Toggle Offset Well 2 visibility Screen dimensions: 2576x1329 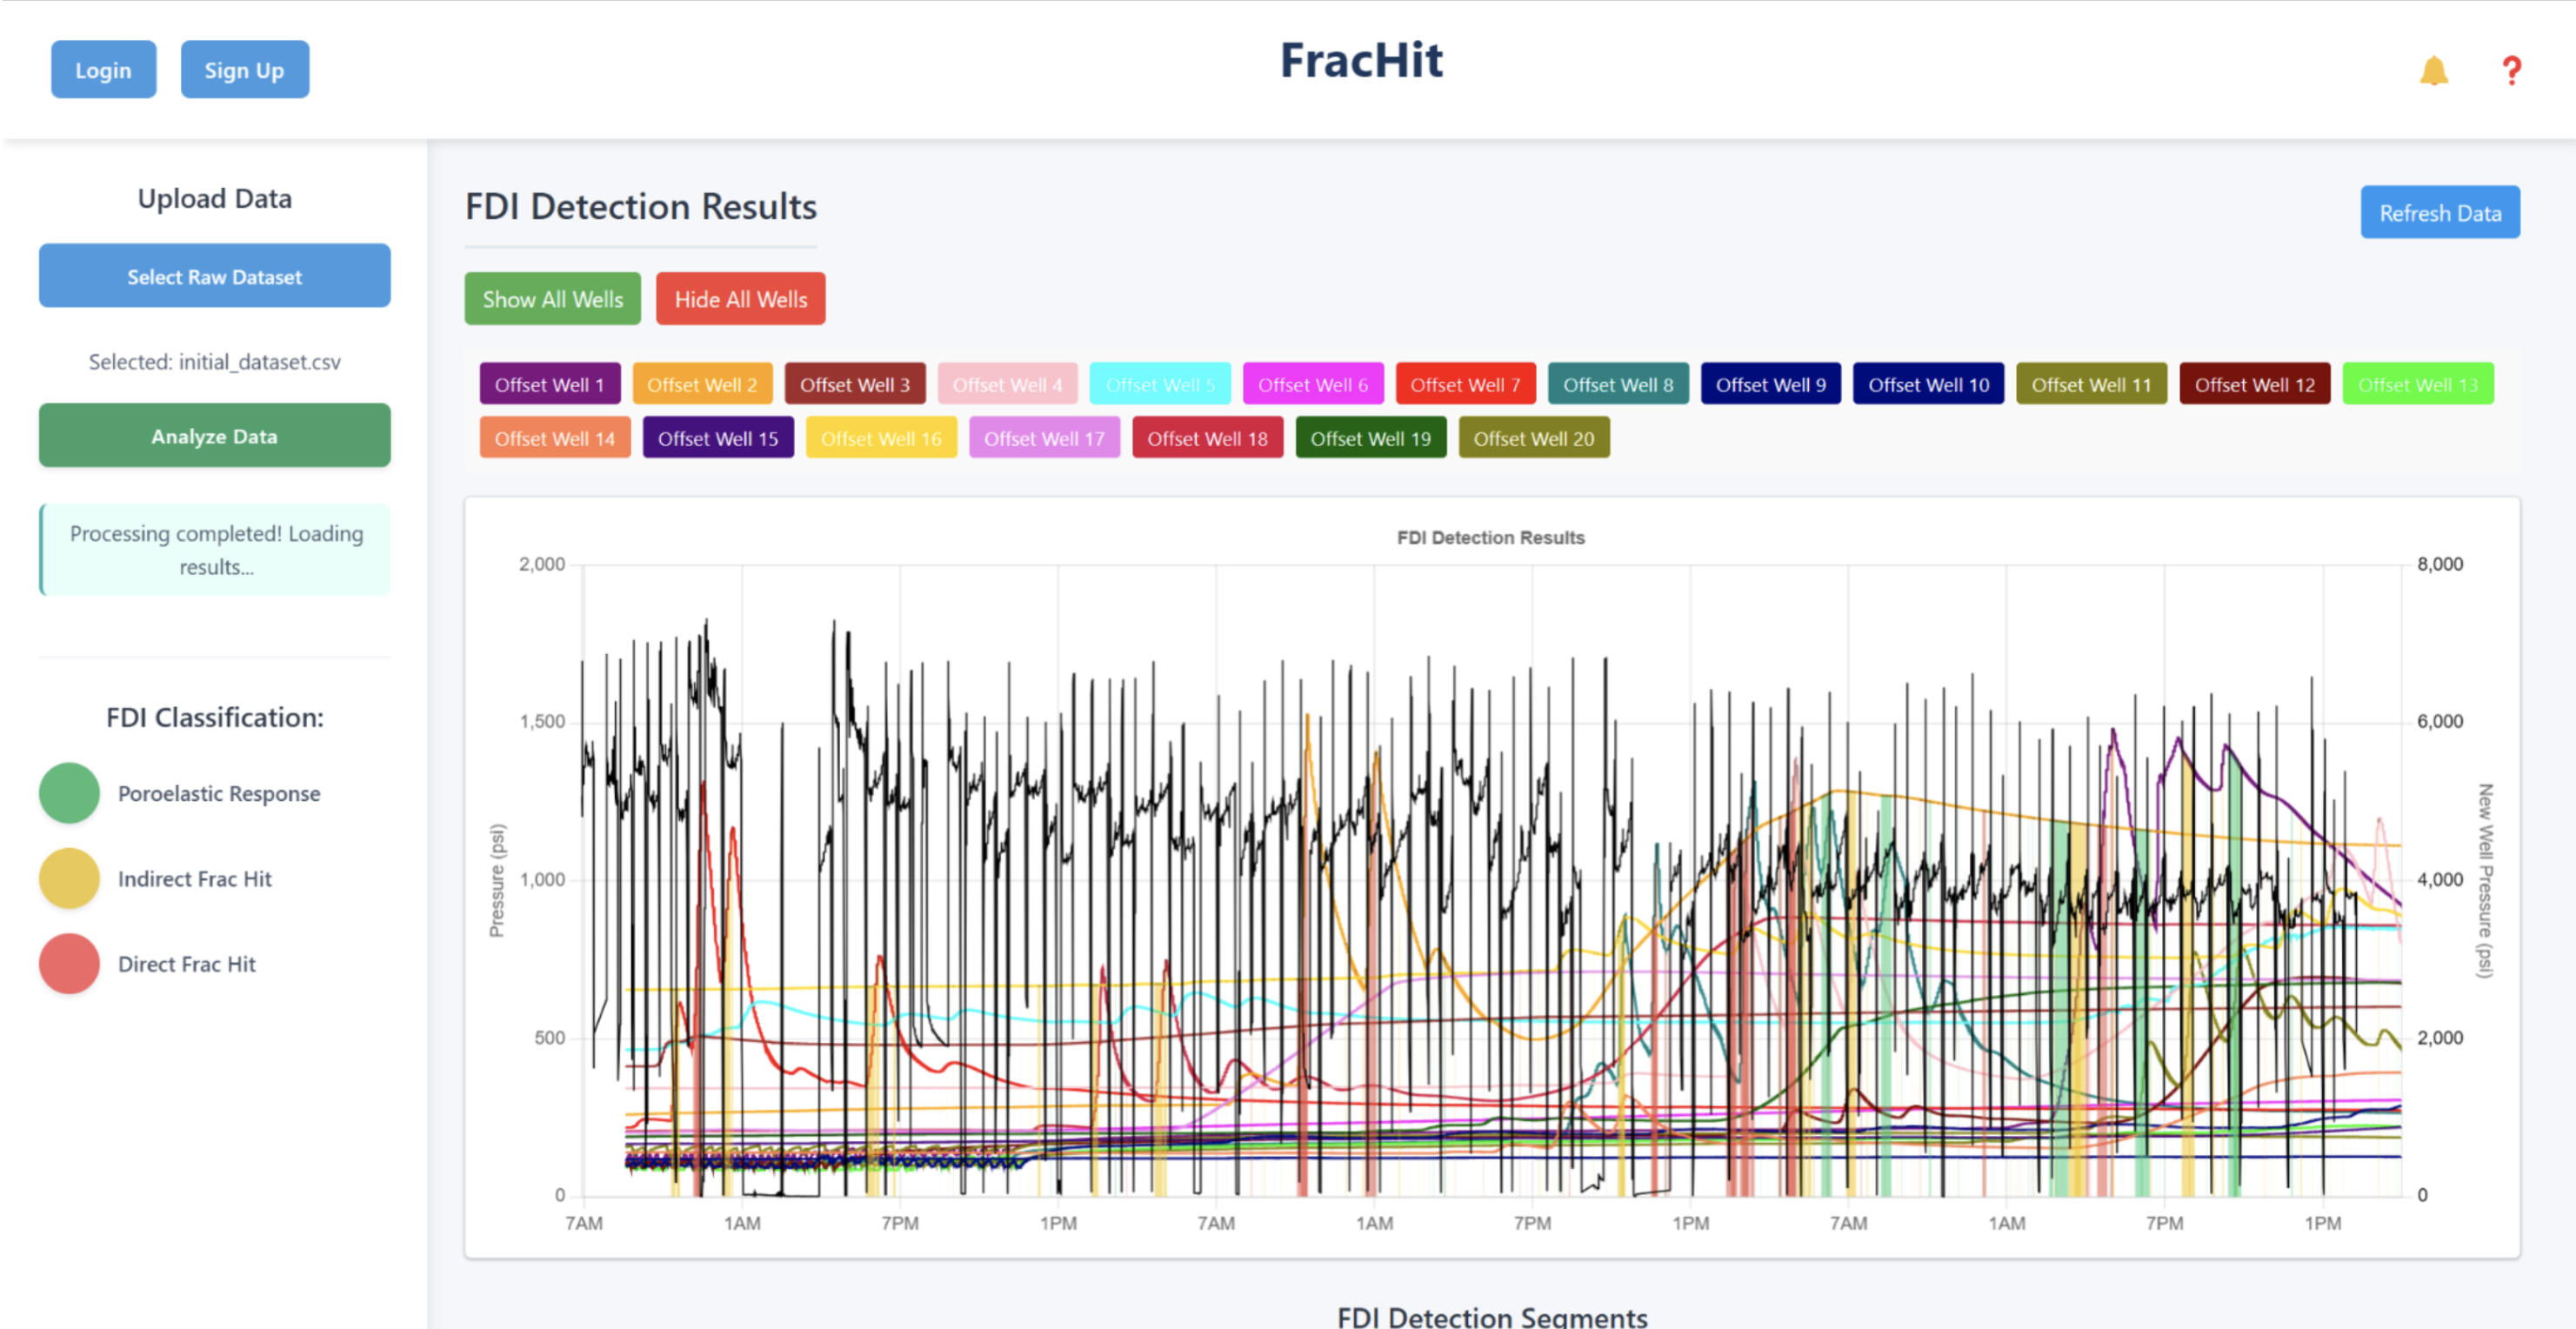(702, 384)
